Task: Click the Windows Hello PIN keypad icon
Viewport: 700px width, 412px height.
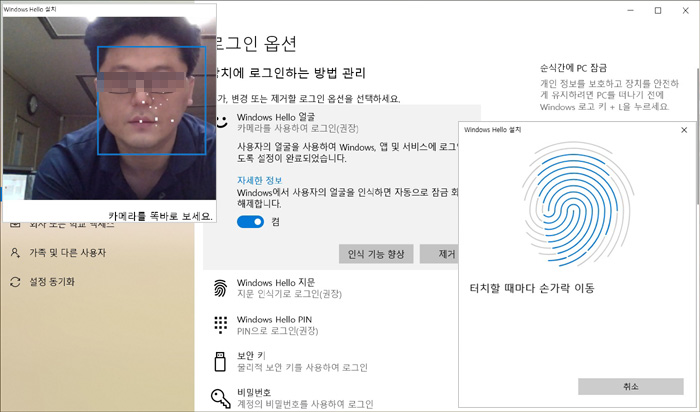Action: (x=220, y=325)
